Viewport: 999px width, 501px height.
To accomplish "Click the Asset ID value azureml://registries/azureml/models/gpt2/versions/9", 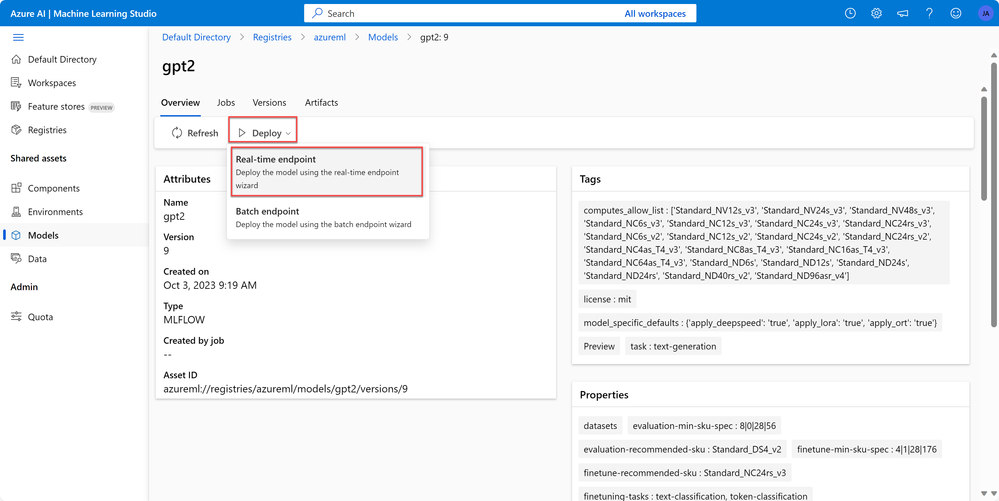I will (285, 388).
